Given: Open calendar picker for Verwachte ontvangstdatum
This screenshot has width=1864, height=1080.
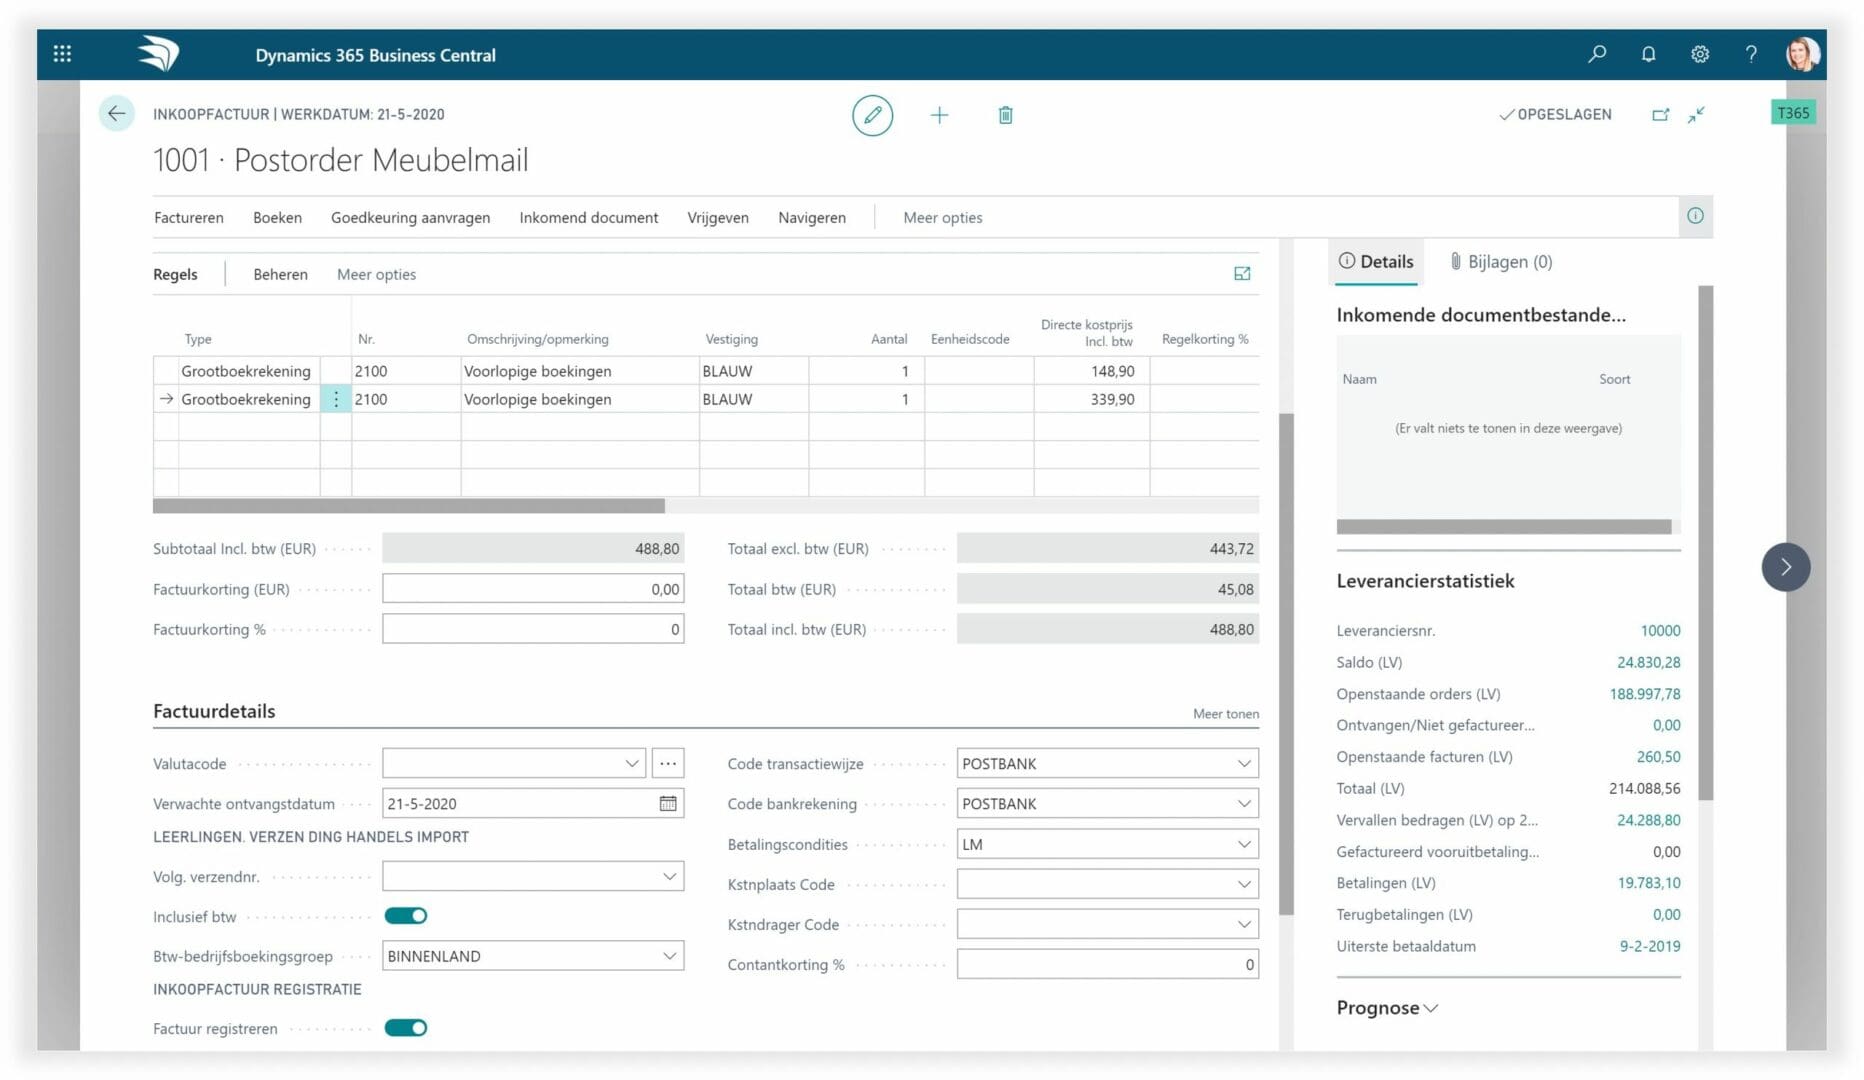Looking at the screenshot, I should [668, 804].
